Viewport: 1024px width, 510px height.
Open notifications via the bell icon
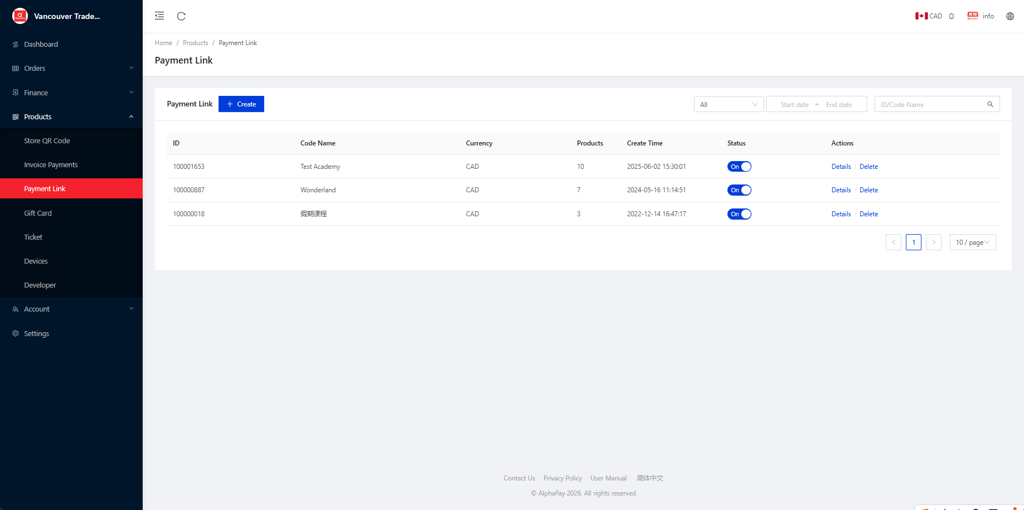click(x=951, y=16)
